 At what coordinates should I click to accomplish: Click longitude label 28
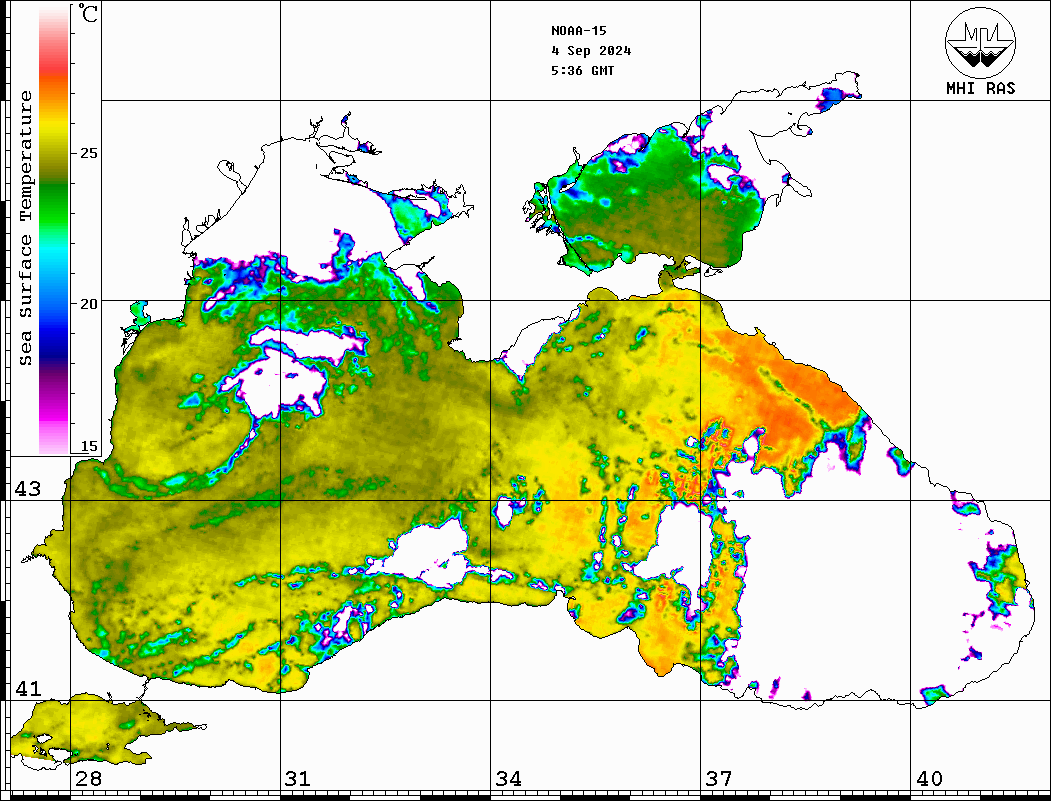[88, 779]
